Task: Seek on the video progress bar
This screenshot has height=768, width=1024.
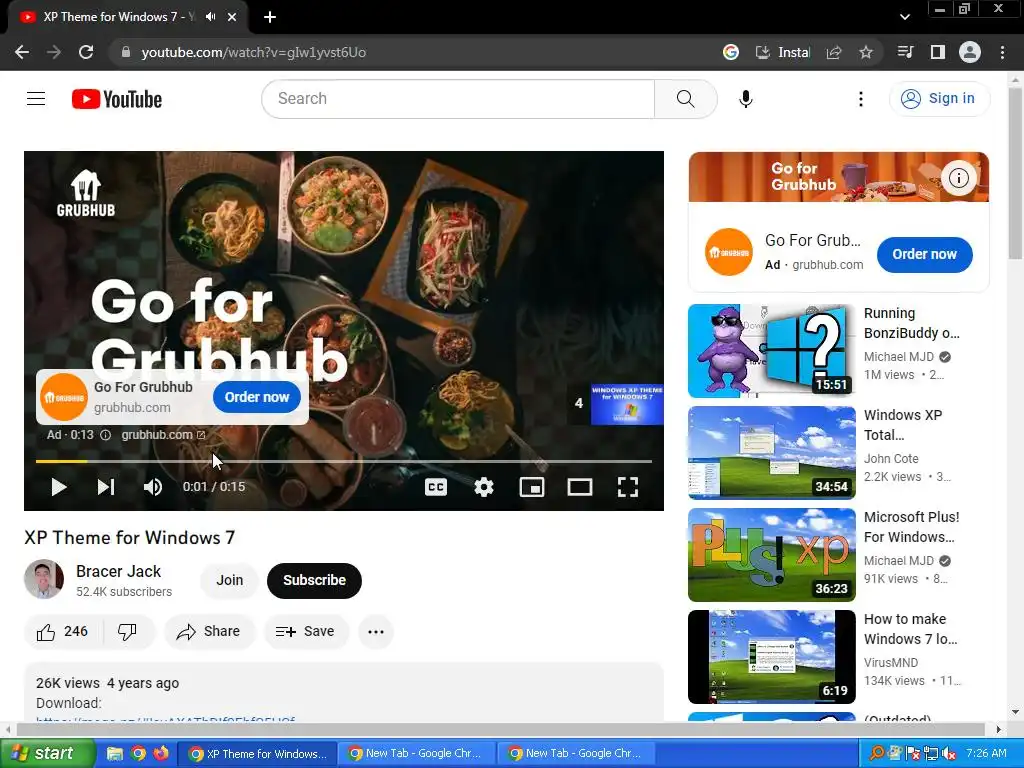Action: (344, 461)
